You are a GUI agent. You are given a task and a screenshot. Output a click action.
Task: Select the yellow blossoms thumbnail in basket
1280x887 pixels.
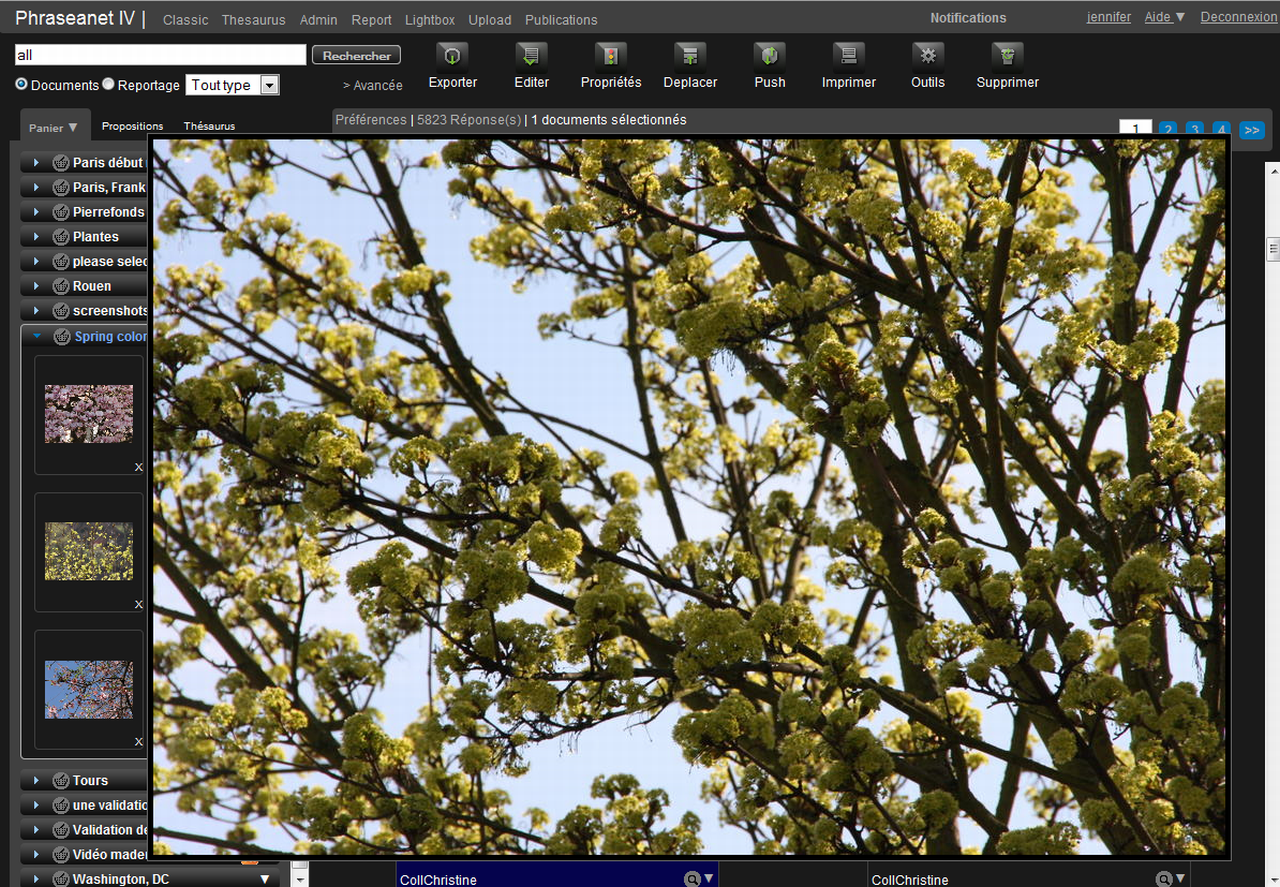89,551
